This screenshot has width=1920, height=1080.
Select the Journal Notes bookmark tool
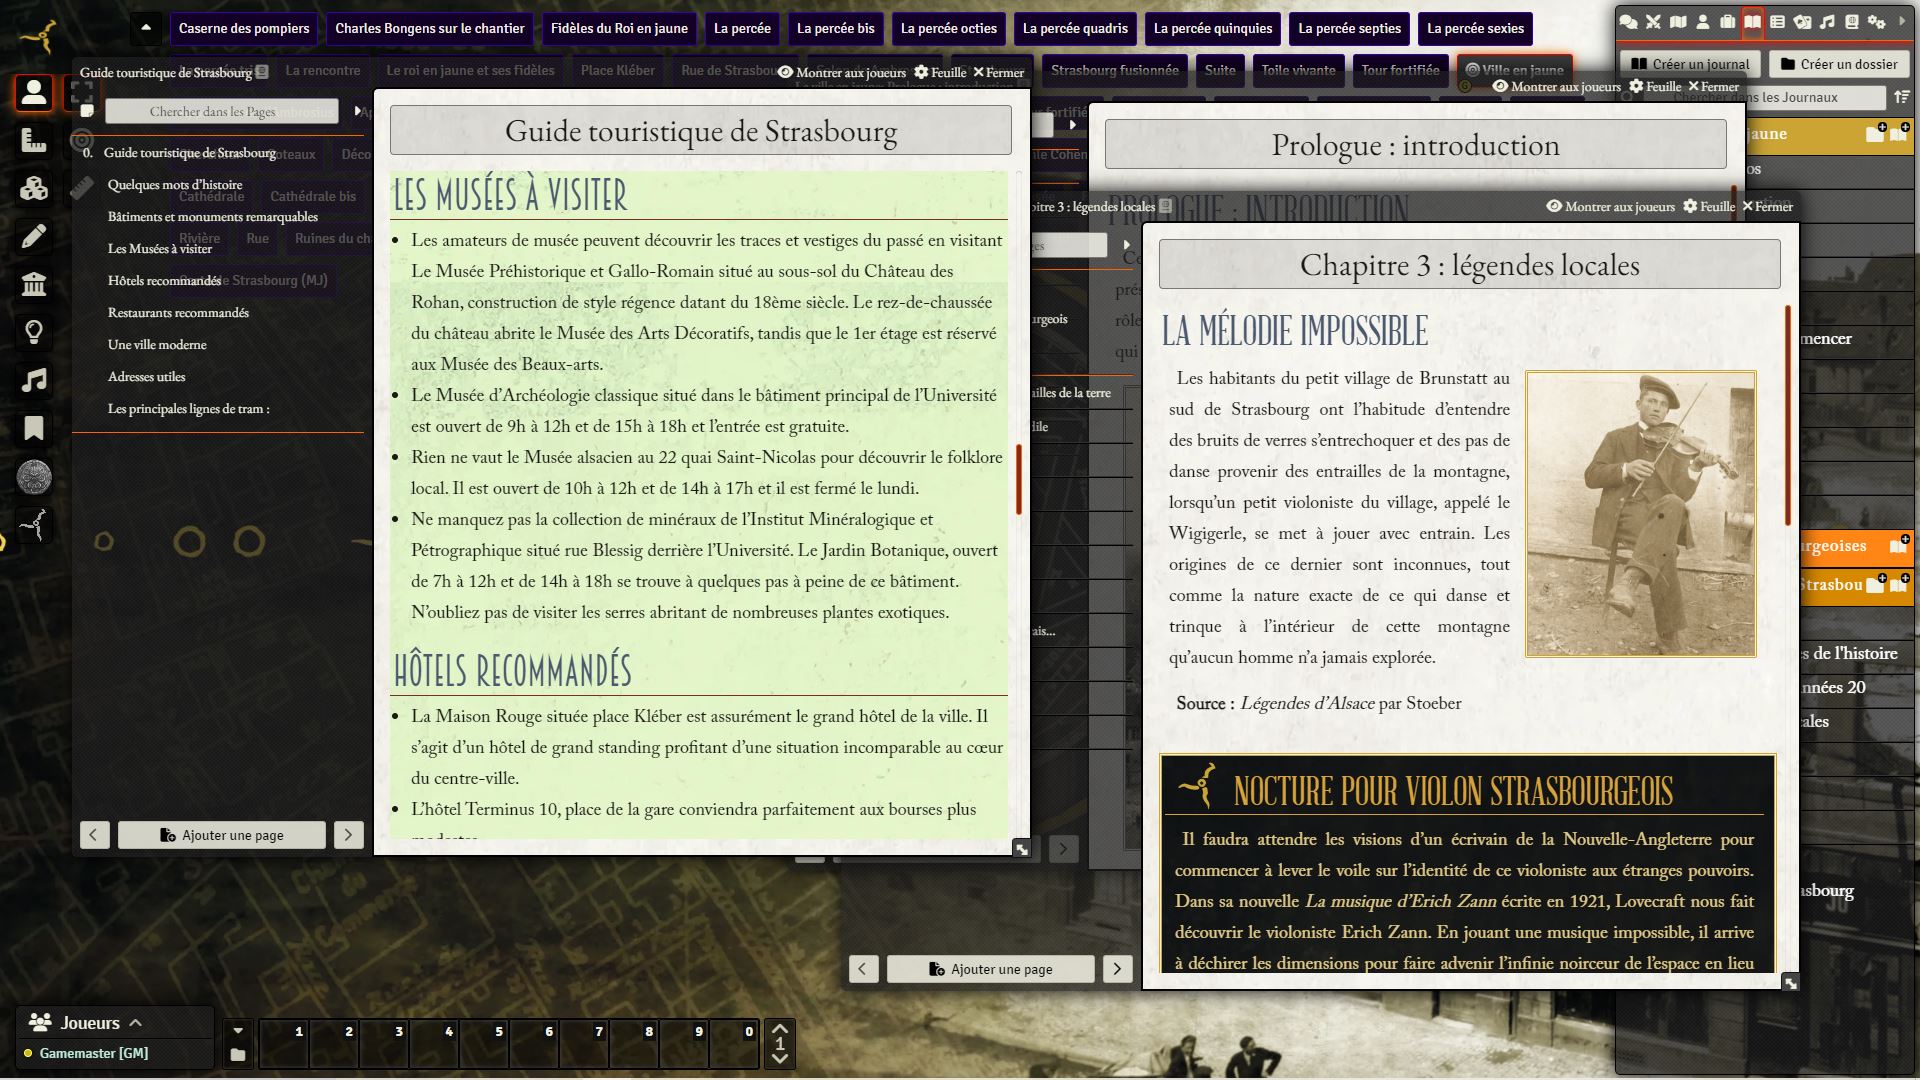tap(34, 428)
